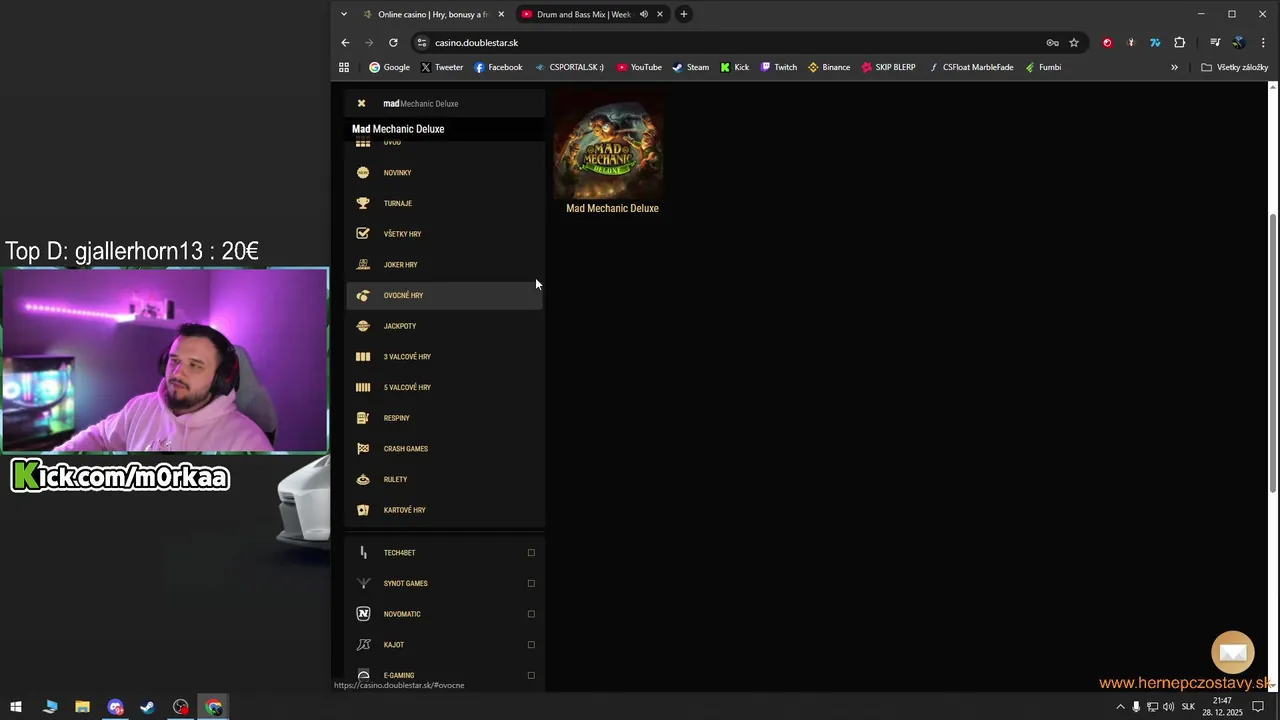Click the Novomatic provider logo
Viewport: 1280px width, 720px height.
coord(363,614)
